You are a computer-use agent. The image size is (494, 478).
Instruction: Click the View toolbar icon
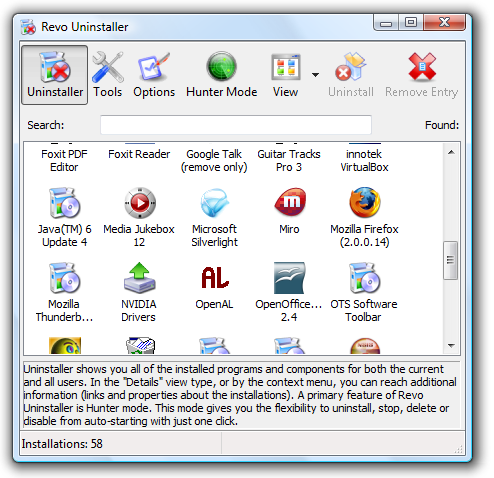(285, 67)
